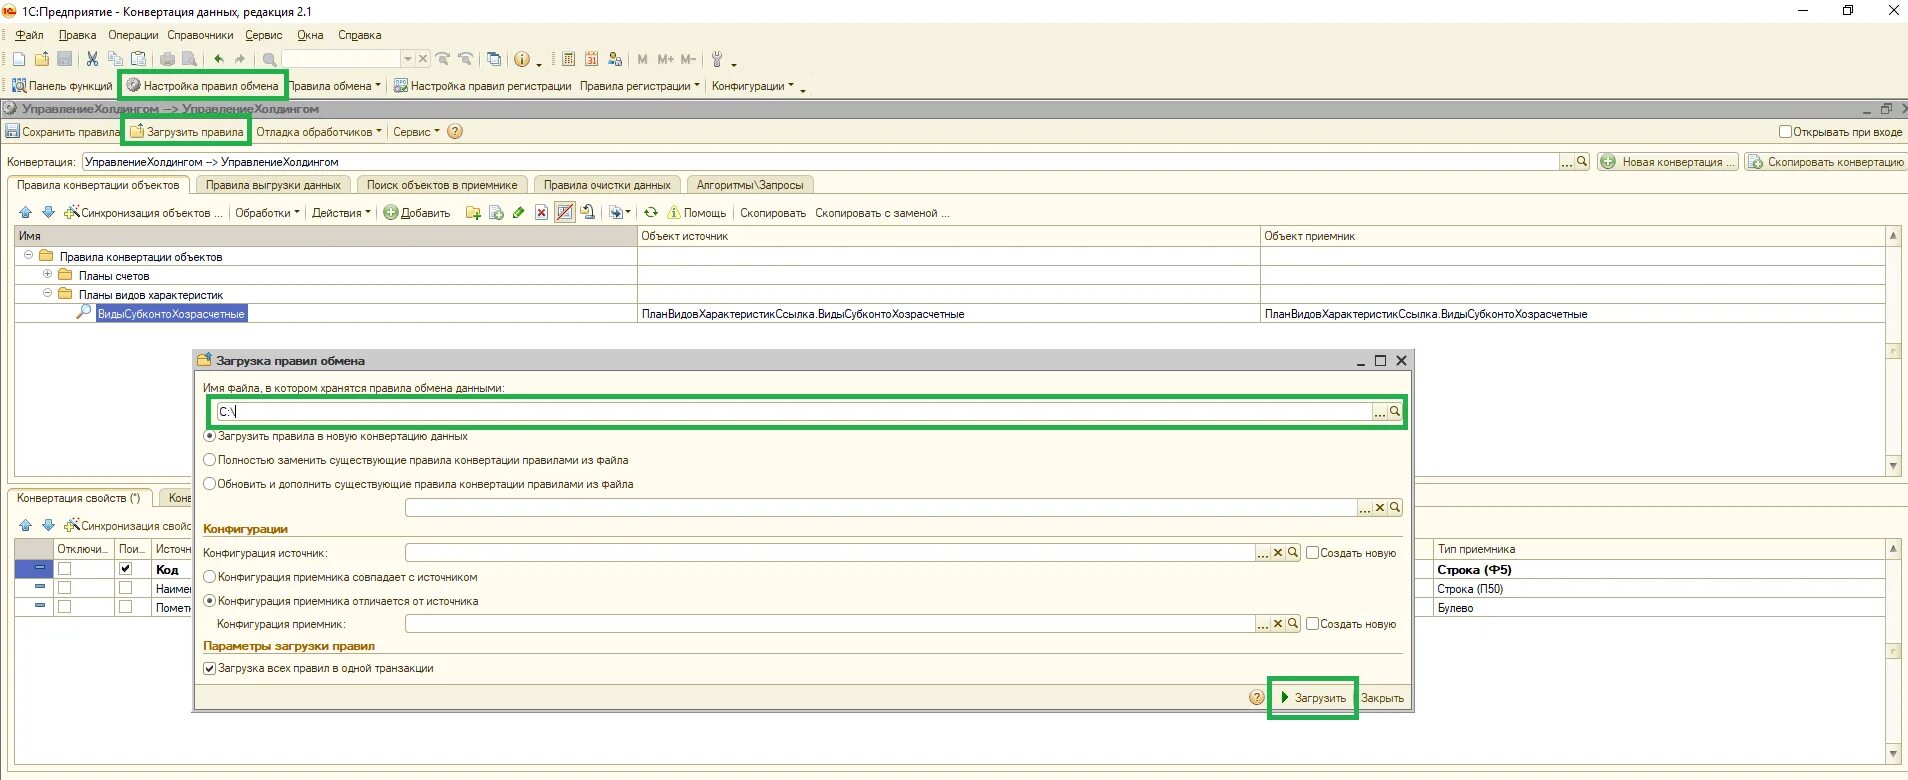Click the wrench tools icon in the toolbar

pos(716,59)
